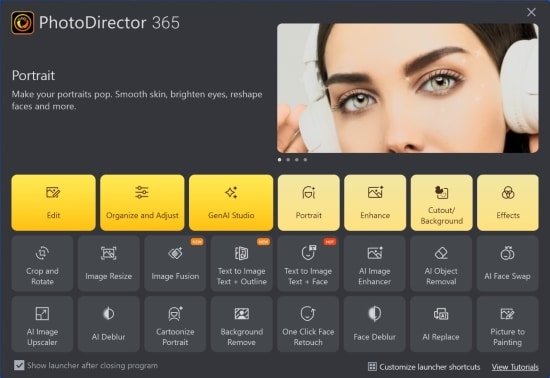Click the portrait preview image
Image resolution: width=550 pixels, height=378 pixels.
(x=408, y=88)
